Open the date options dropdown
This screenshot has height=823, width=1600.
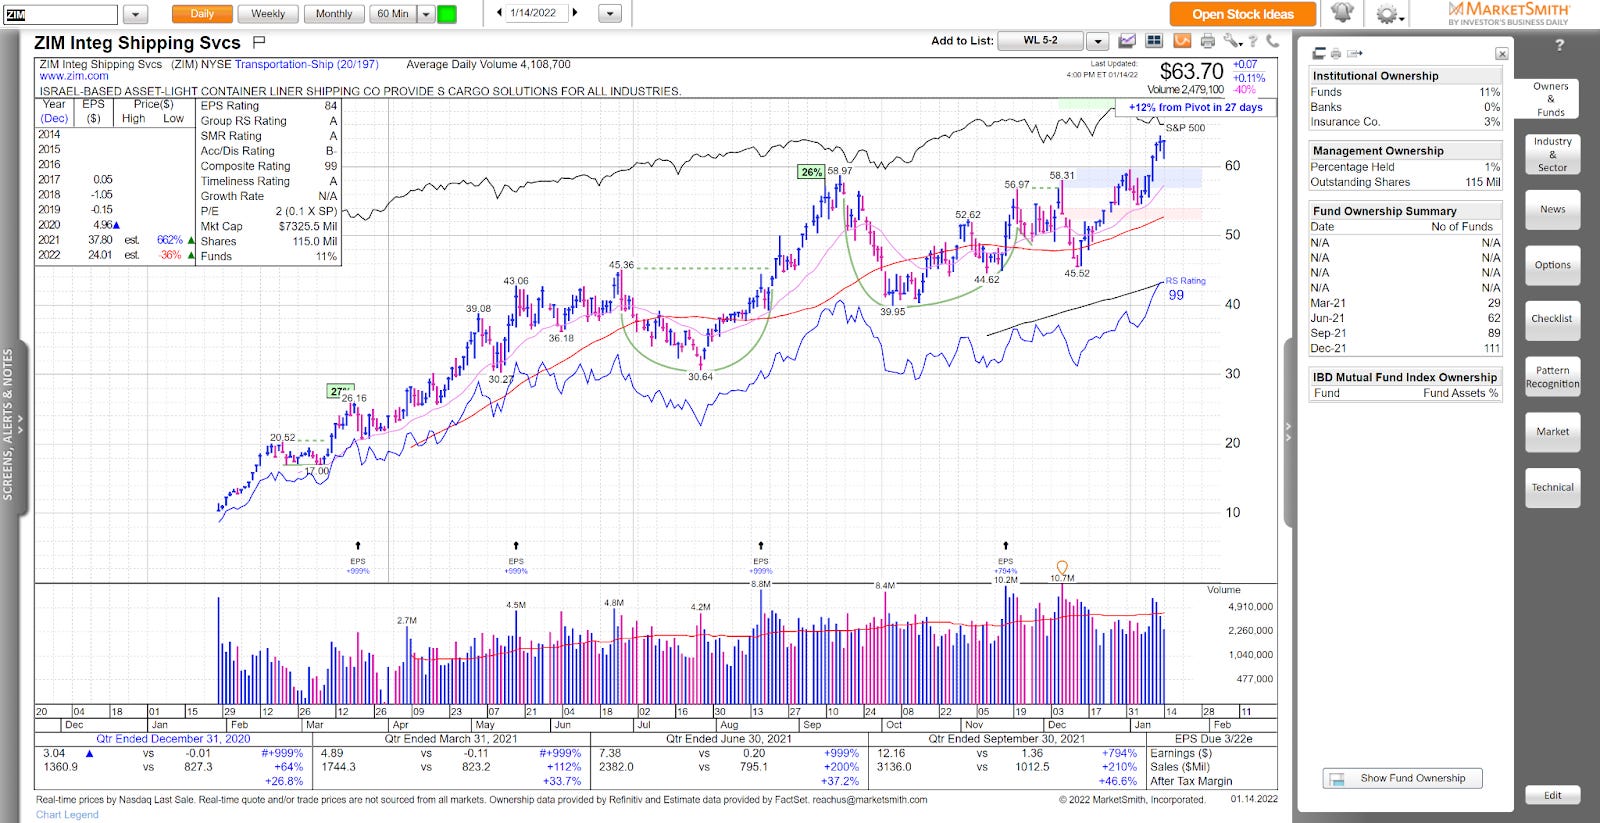click(x=610, y=14)
